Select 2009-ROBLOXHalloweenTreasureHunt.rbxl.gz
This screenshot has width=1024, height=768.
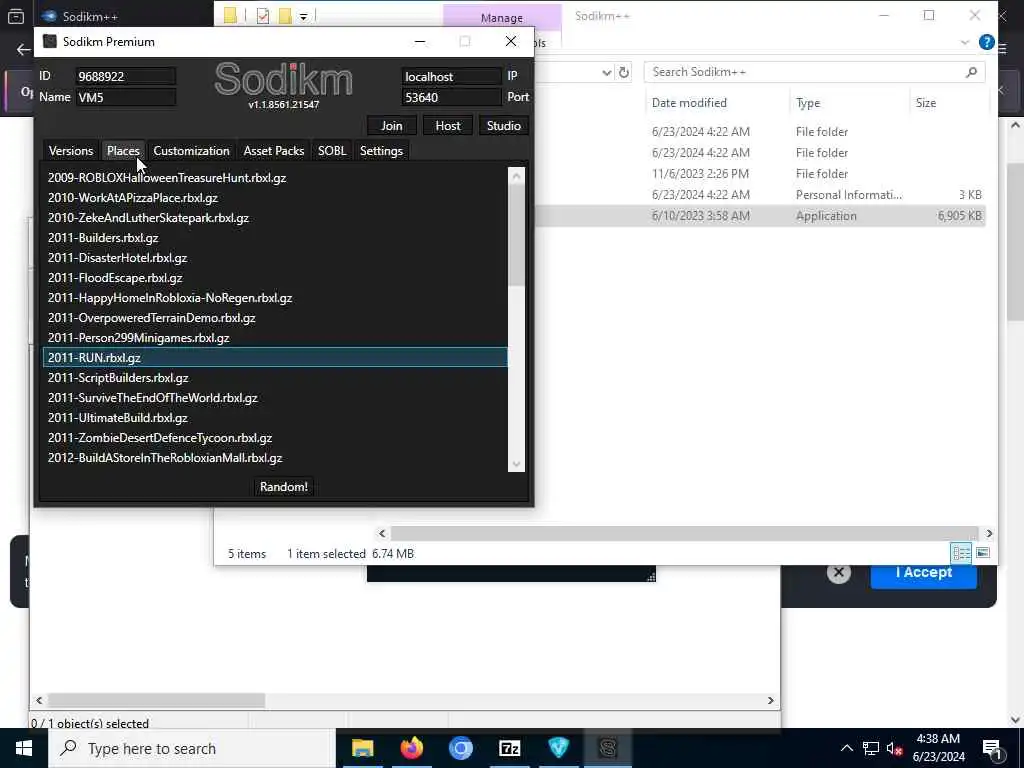click(275, 178)
